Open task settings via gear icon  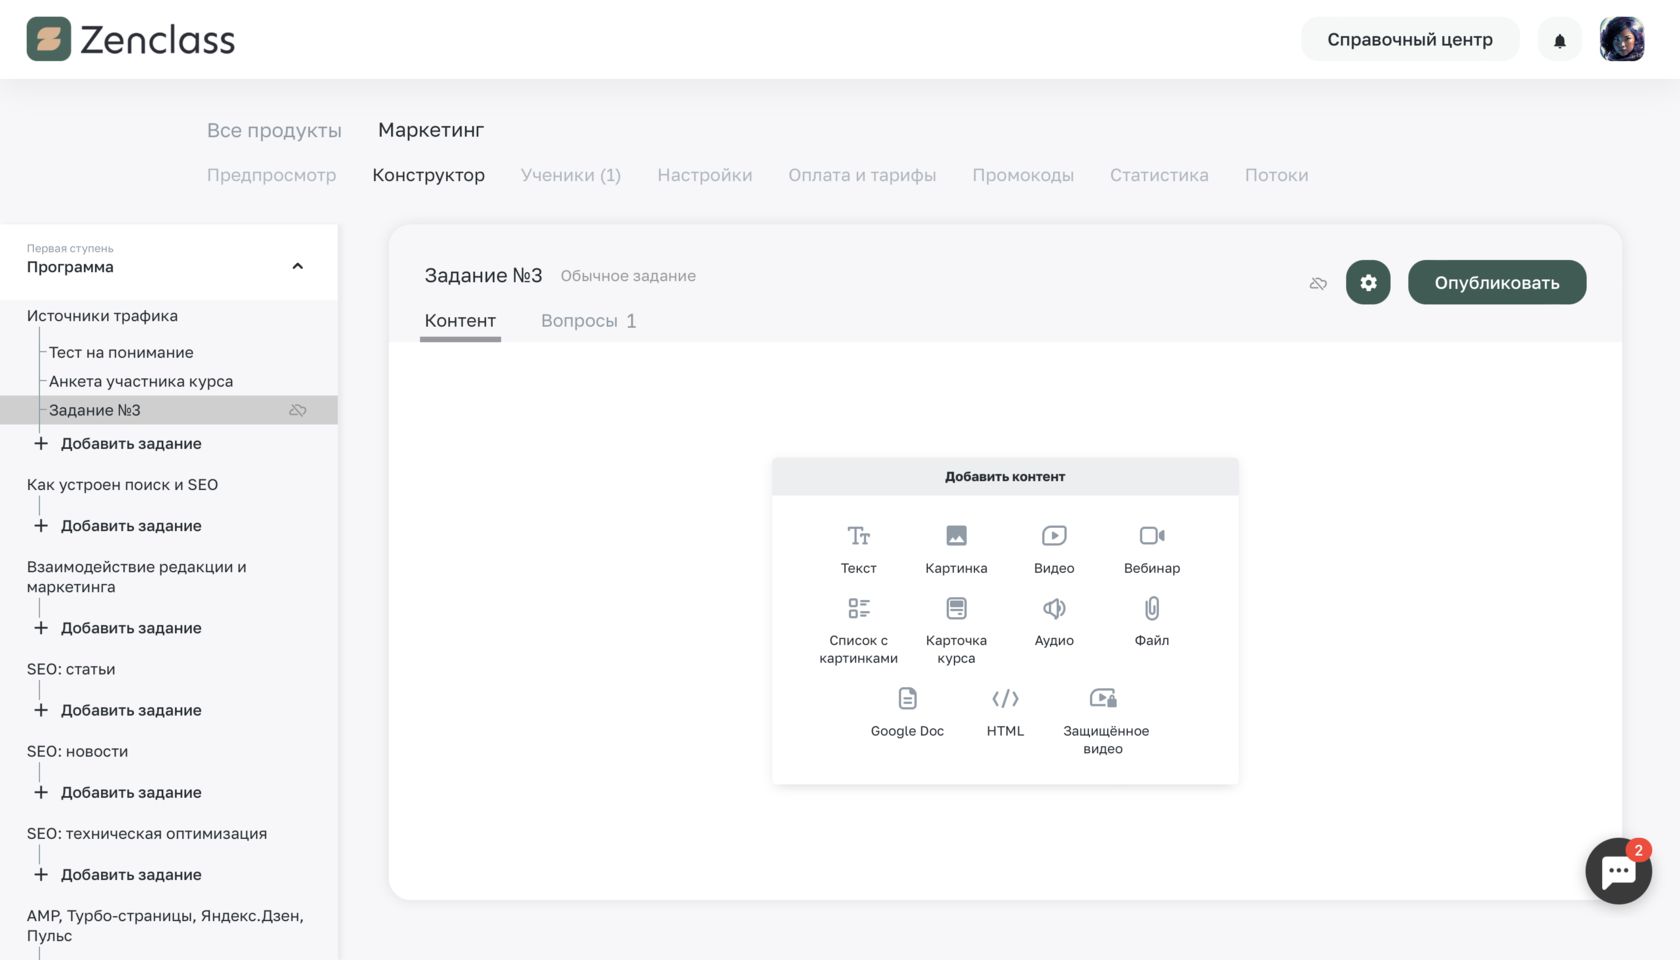[1368, 282]
